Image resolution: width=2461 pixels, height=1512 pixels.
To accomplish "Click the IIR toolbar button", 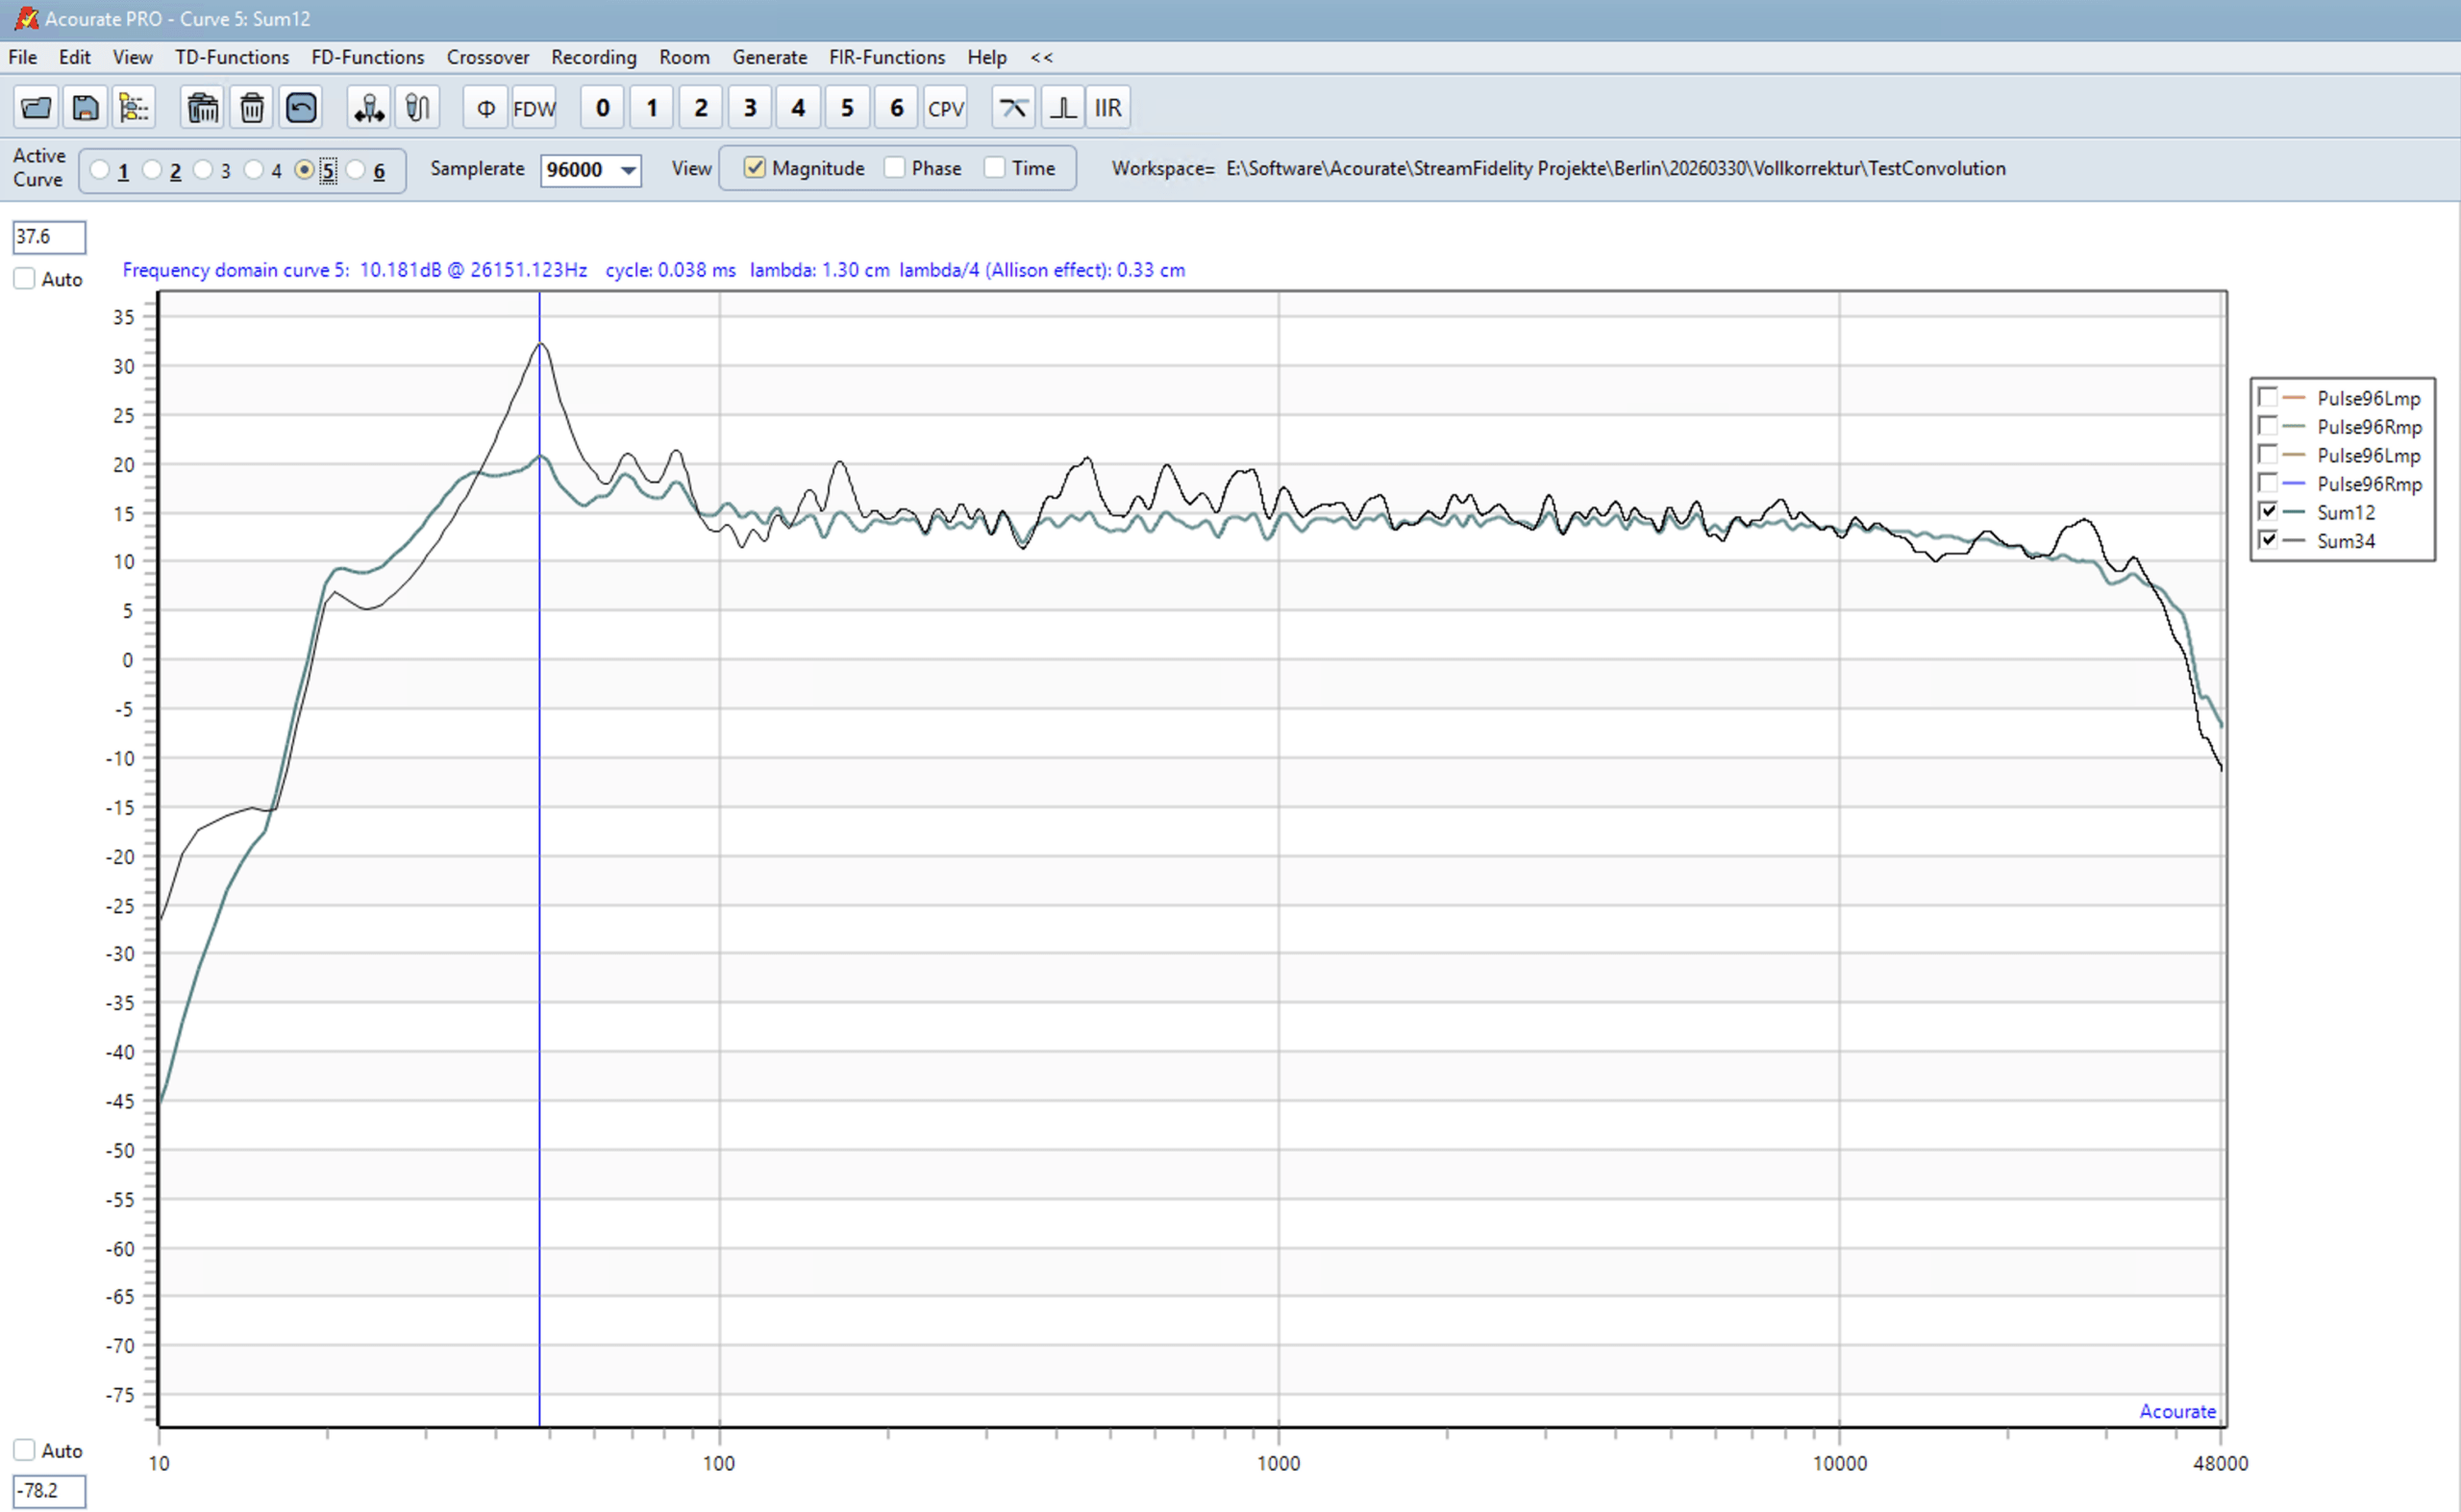I will pyautogui.click(x=1107, y=108).
